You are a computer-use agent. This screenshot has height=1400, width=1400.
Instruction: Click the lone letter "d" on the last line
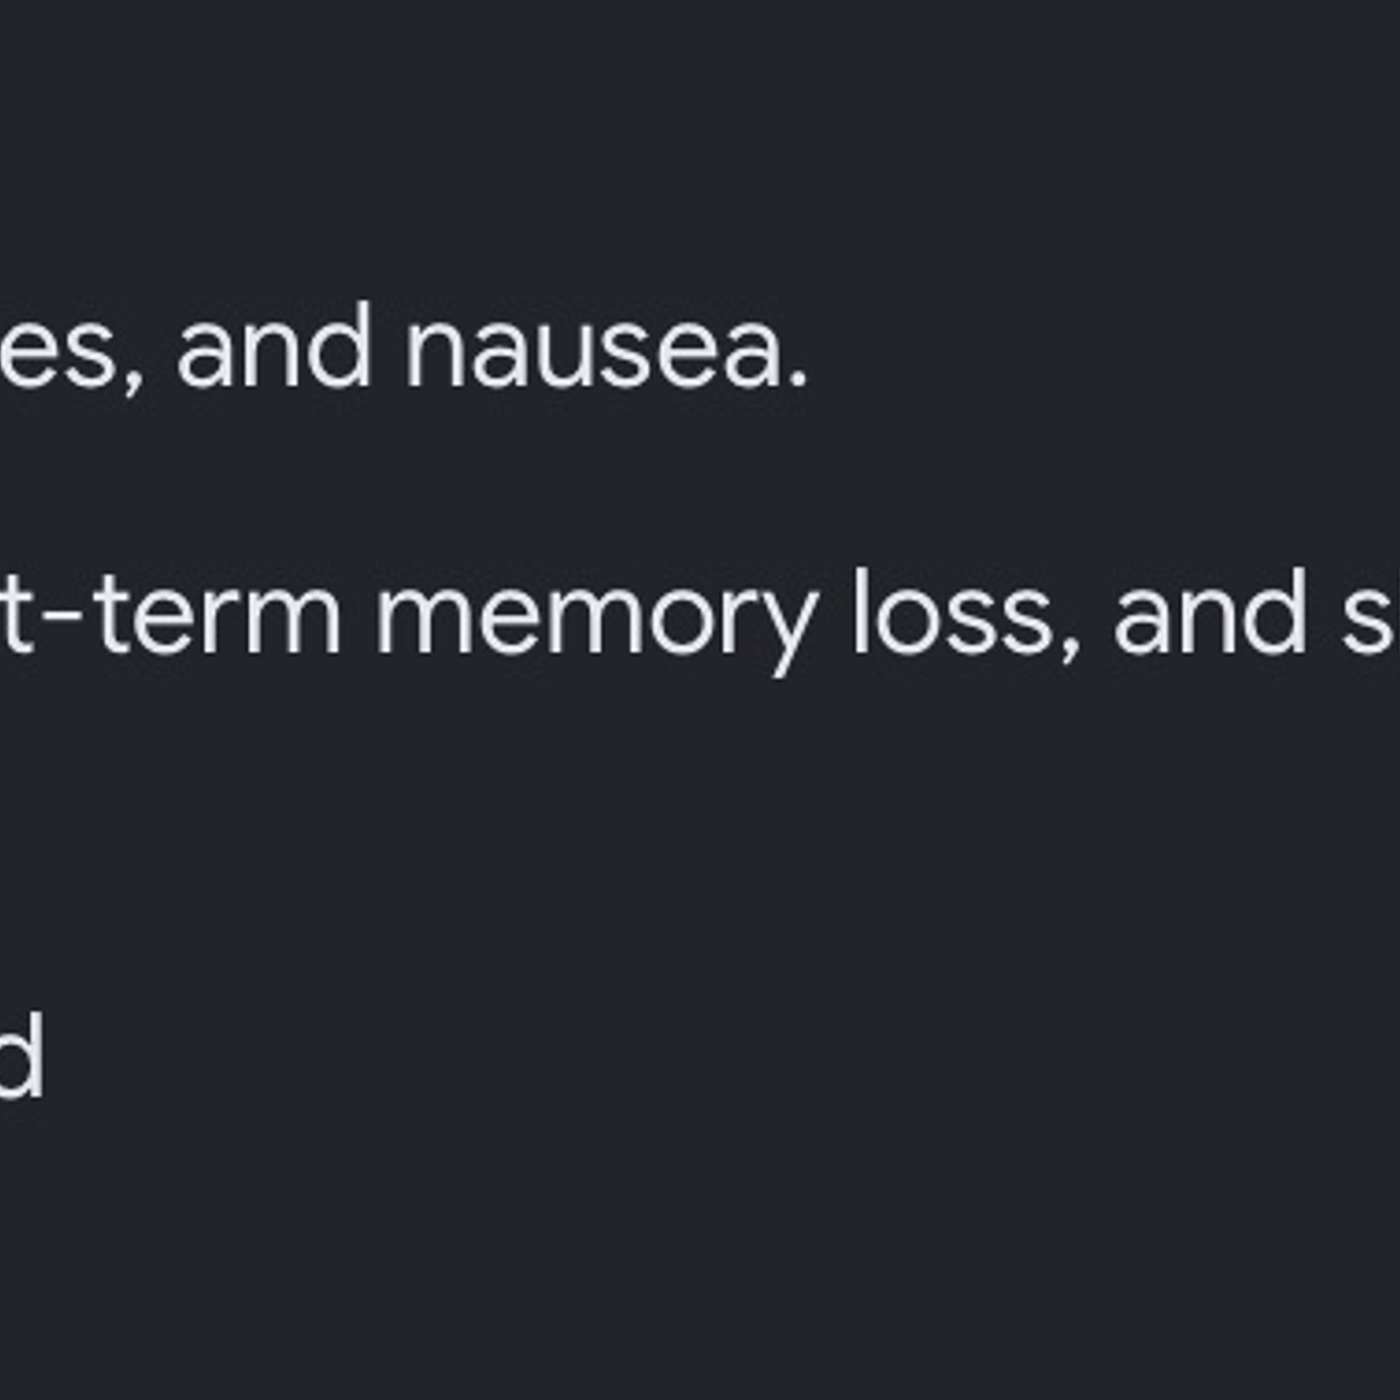pos(21,1054)
